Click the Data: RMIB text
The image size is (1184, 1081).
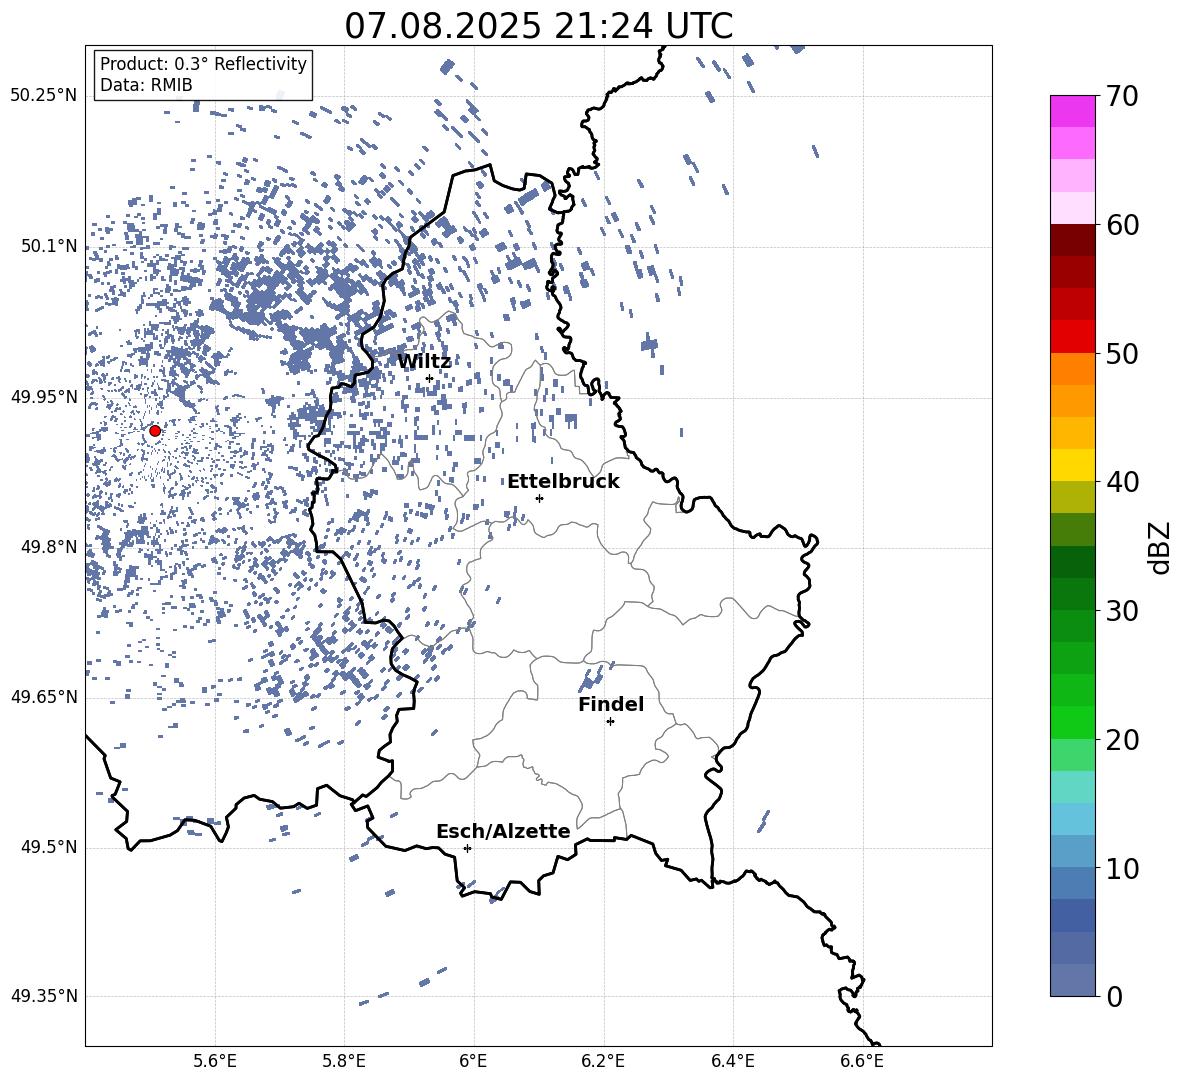click(146, 85)
